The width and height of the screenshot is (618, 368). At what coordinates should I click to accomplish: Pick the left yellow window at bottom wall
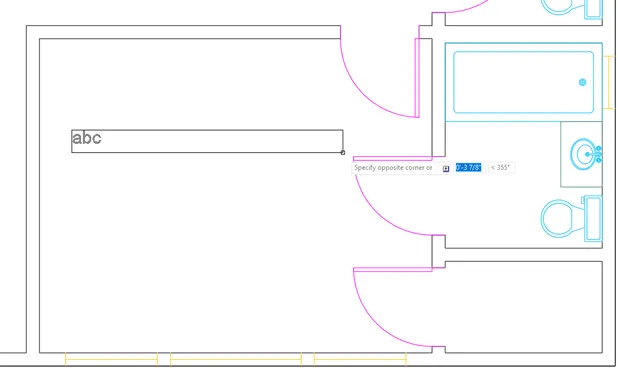point(112,359)
